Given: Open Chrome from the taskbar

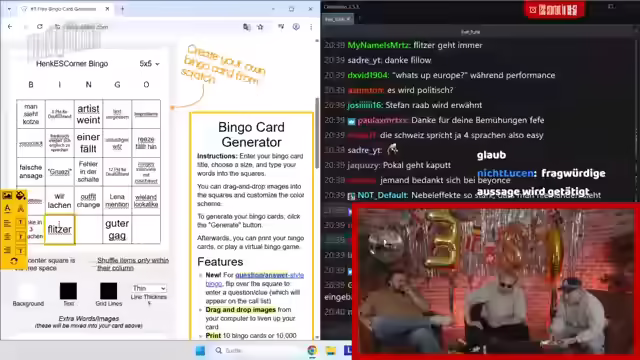Looking at the screenshot, I should tap(312, 351).
